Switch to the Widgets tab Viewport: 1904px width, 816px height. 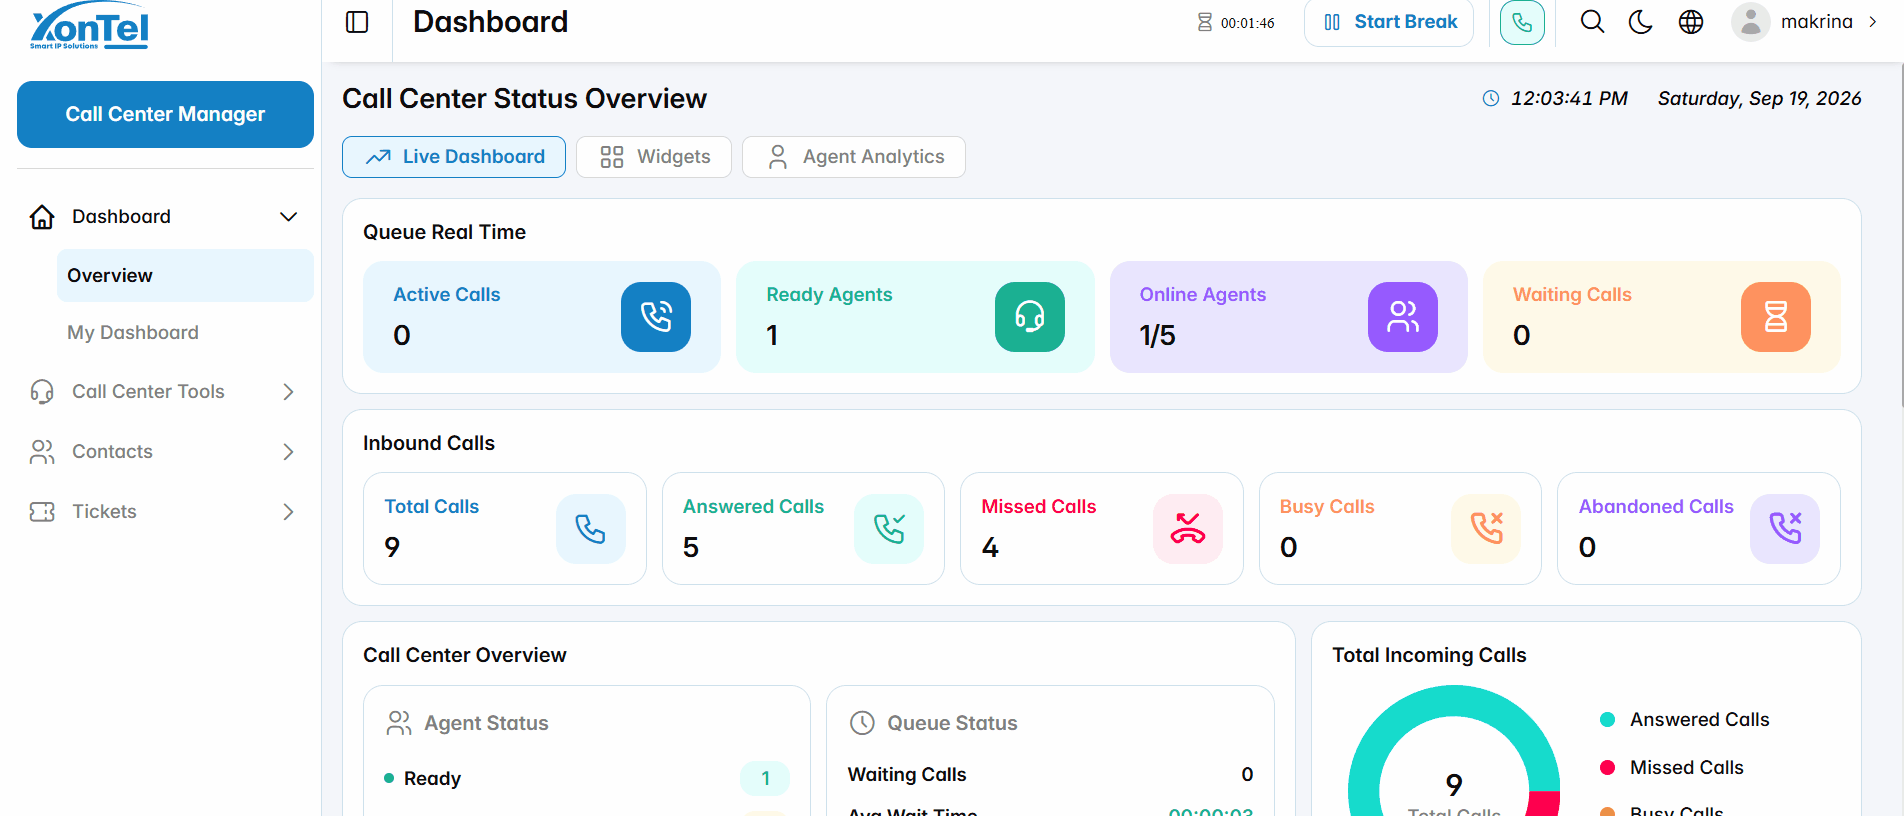pyautogui.click(x=654, y=157)
